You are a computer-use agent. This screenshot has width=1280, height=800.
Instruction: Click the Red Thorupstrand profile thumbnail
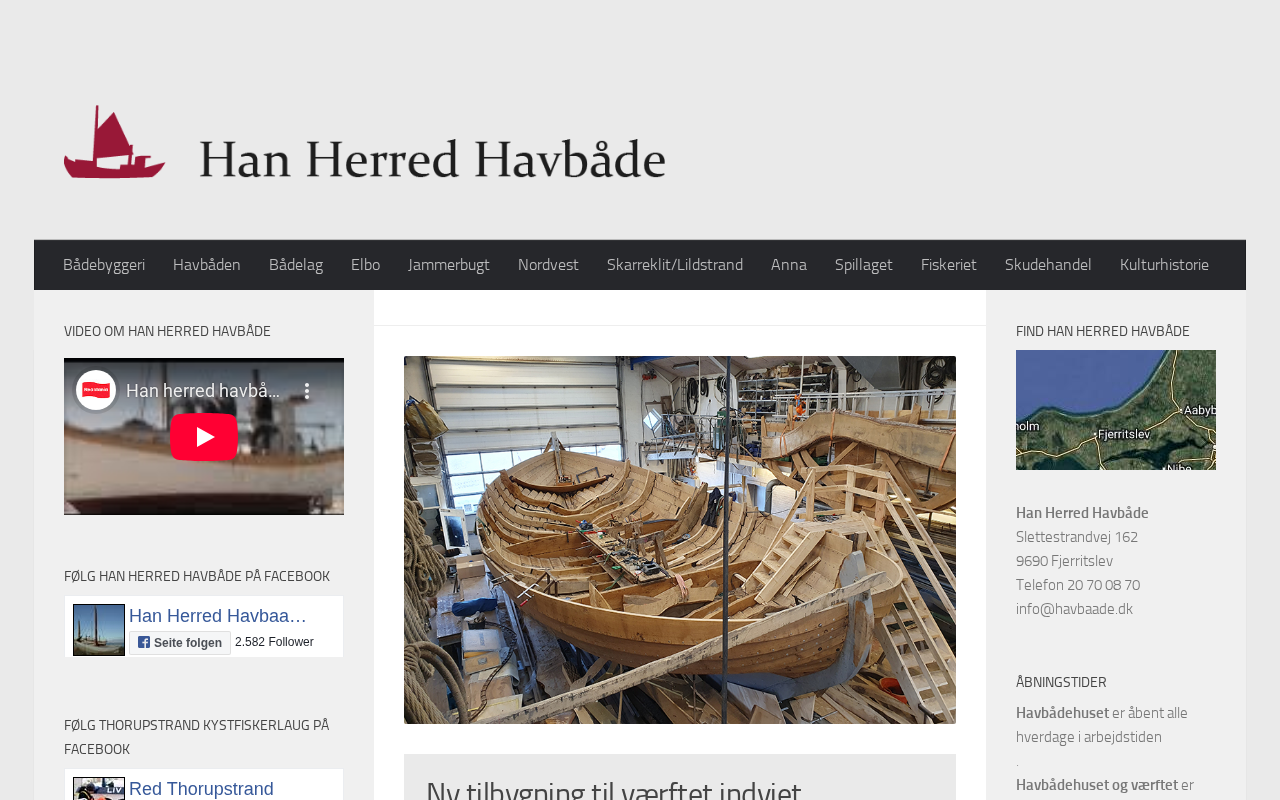tap(99, 789)
